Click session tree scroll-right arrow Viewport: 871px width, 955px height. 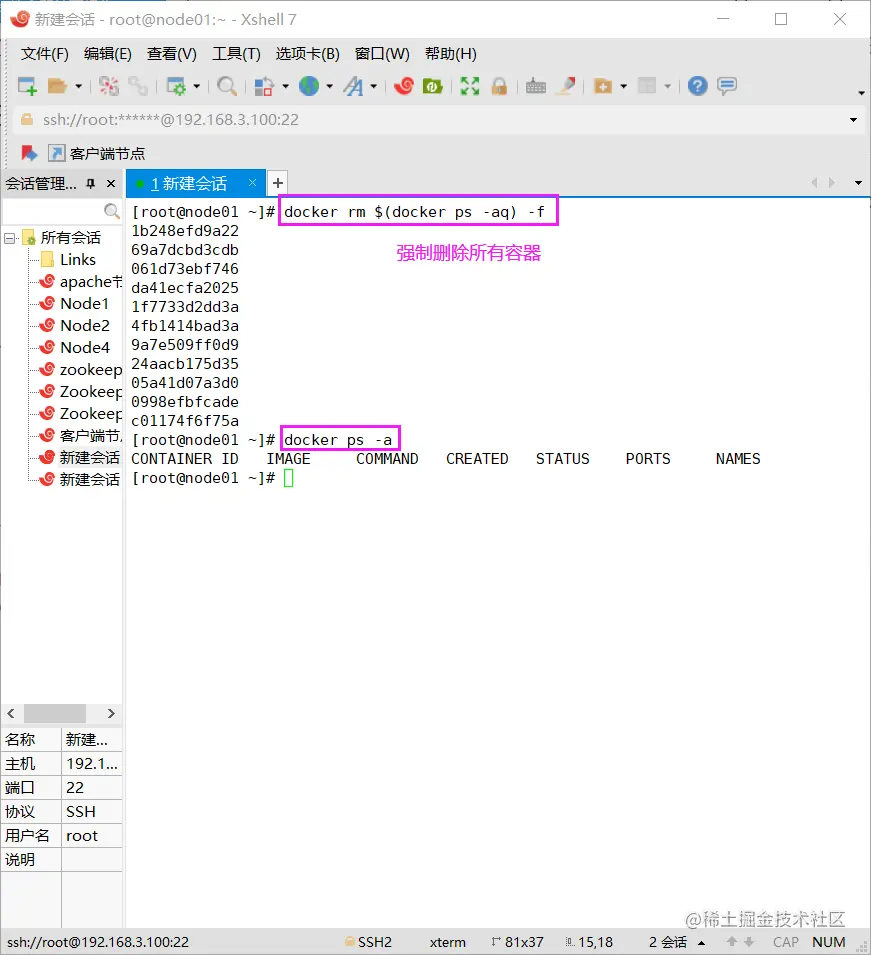[x=111, y=713]
